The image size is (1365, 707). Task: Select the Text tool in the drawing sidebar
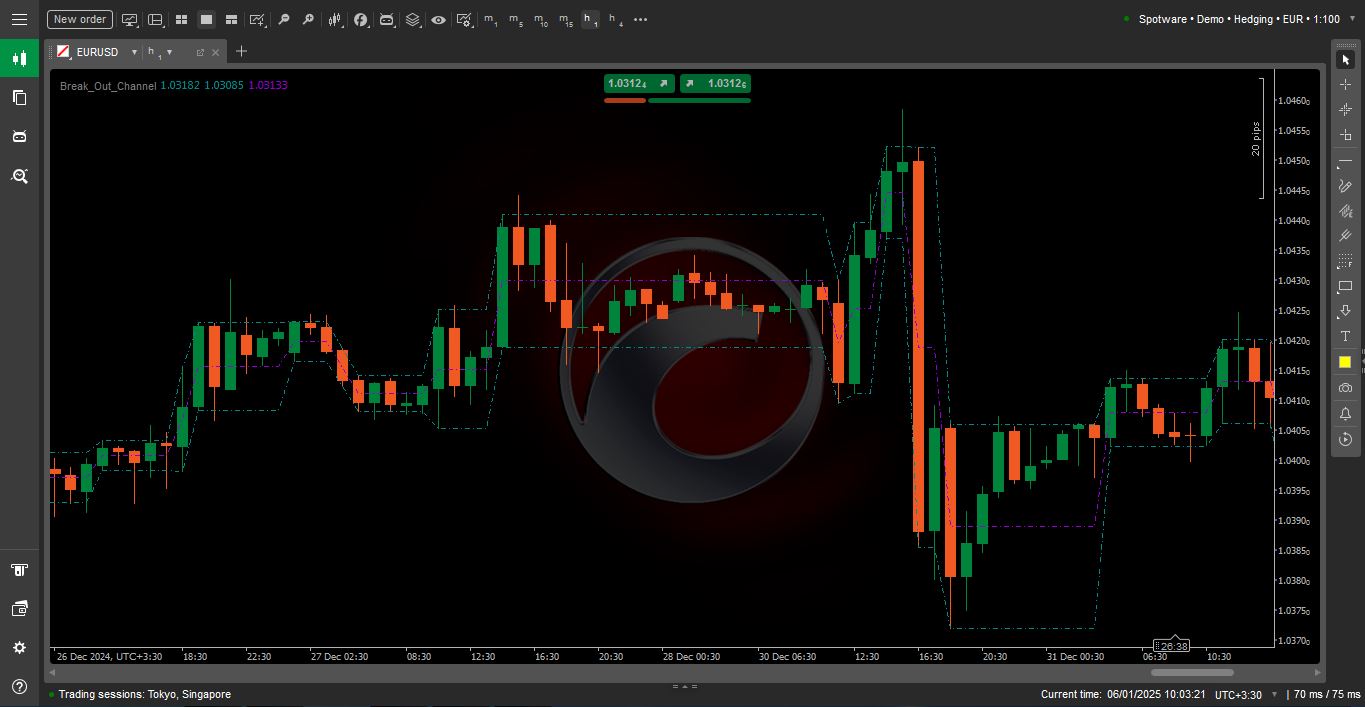tap(1345, 336)
